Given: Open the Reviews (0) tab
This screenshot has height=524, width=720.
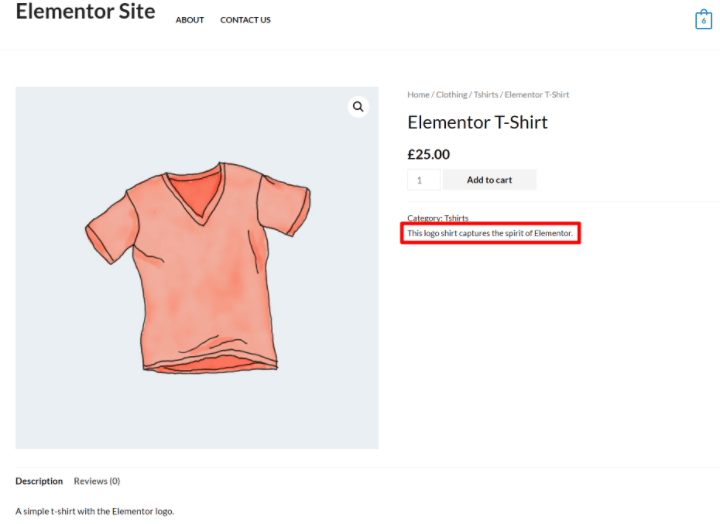Looking at the screenshot, I should [97, 481].
